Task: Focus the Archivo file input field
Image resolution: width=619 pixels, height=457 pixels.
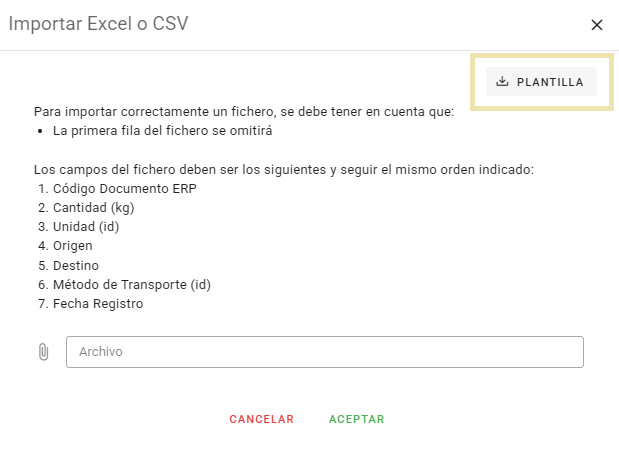Action: [324, 352]
